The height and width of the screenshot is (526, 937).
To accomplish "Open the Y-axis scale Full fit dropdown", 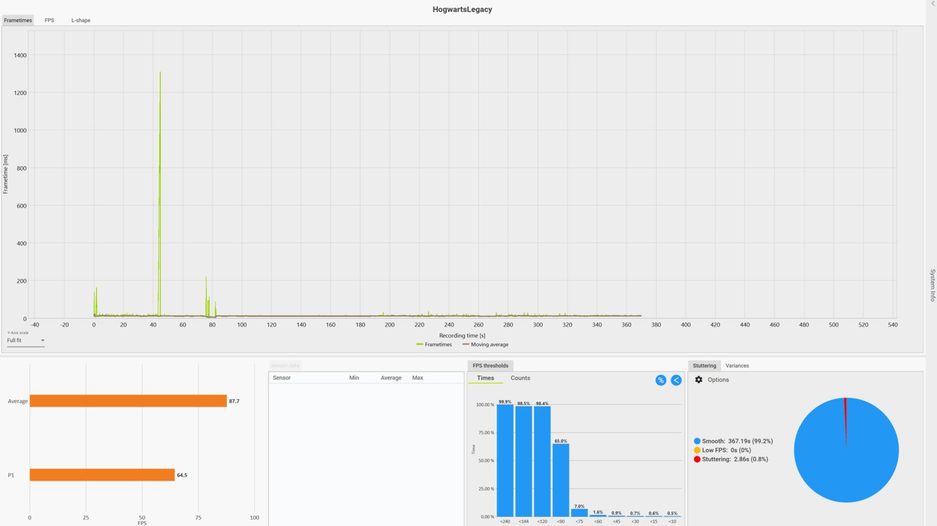I will click(26, 341).
